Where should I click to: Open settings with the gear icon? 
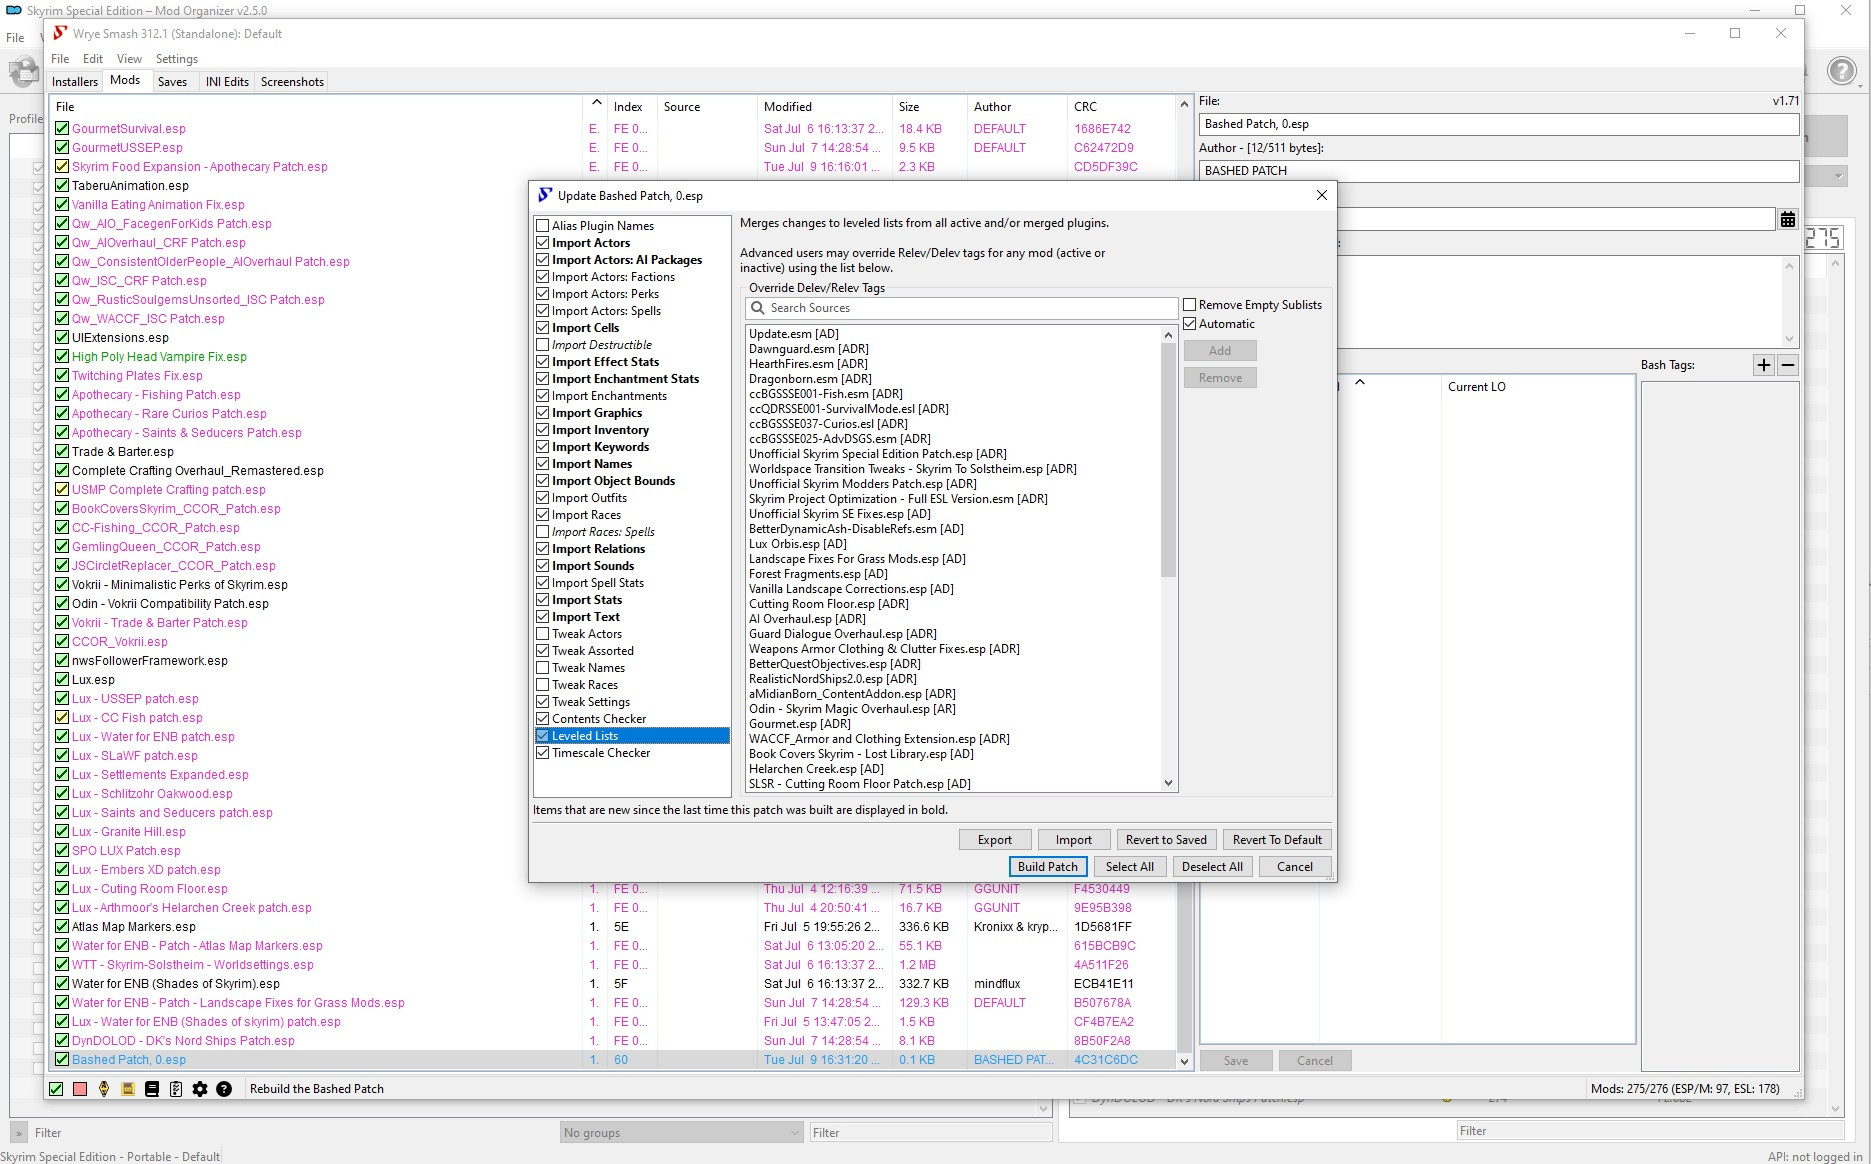coord(200,1089)
